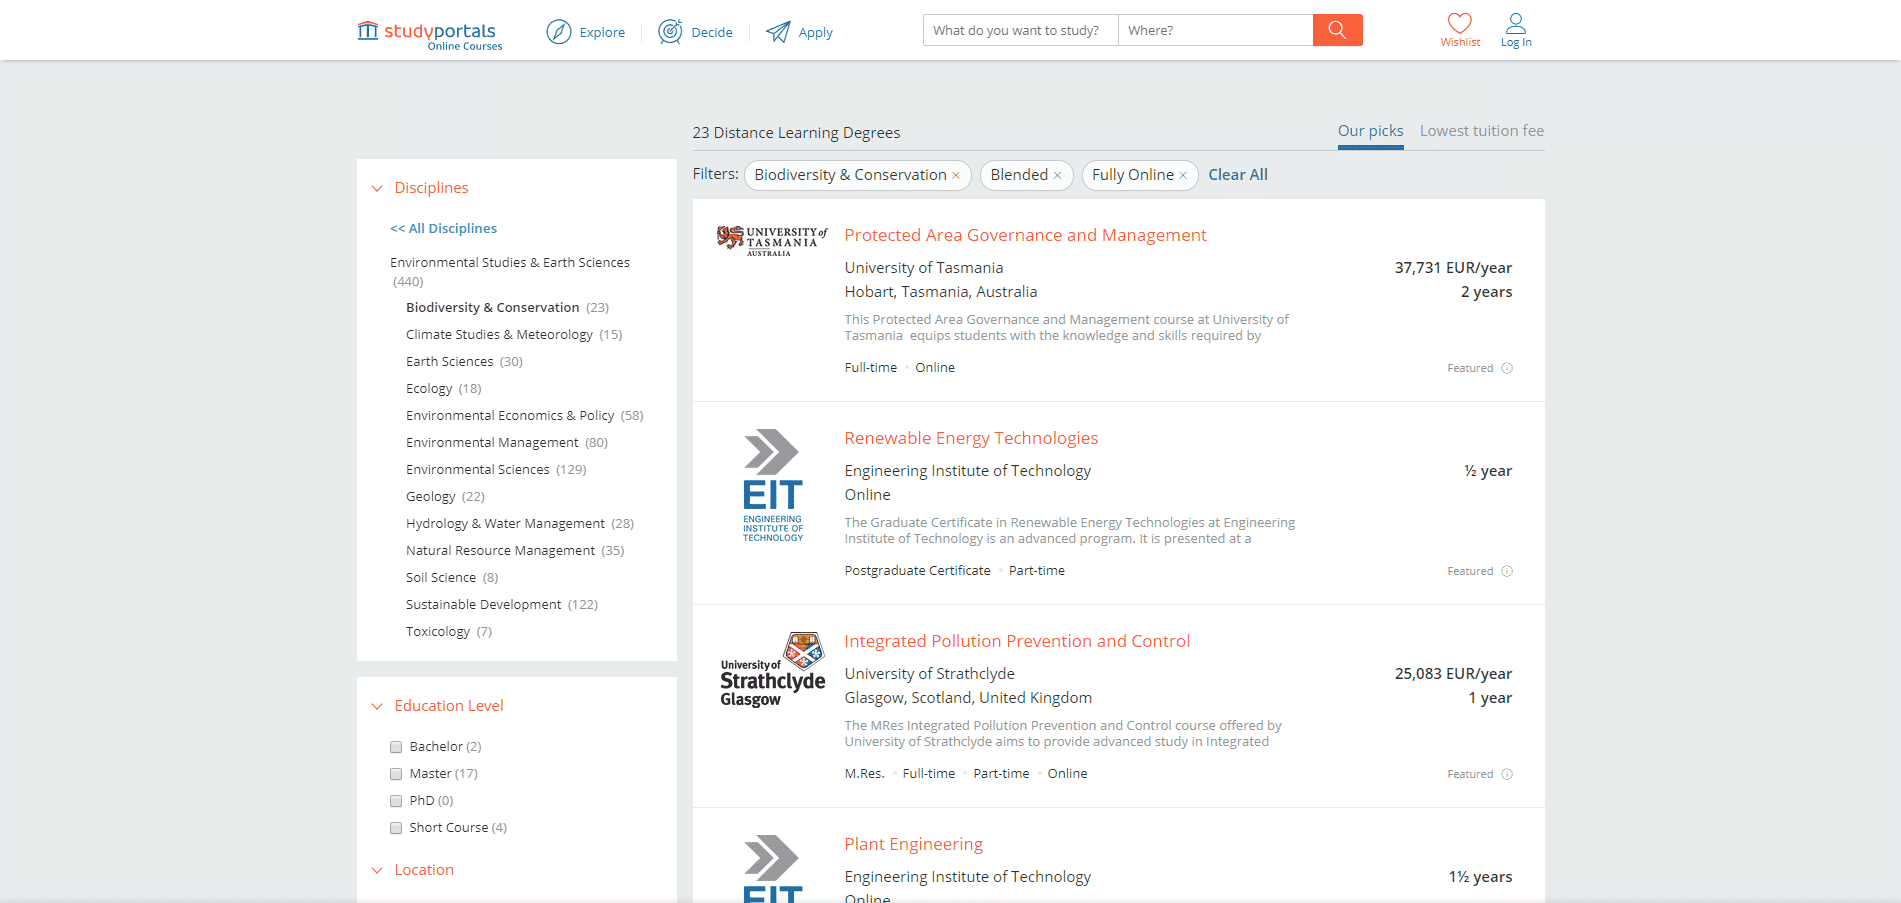Collapse the Education Level section
Viewport: 1901px width, 903px height.
377,706
